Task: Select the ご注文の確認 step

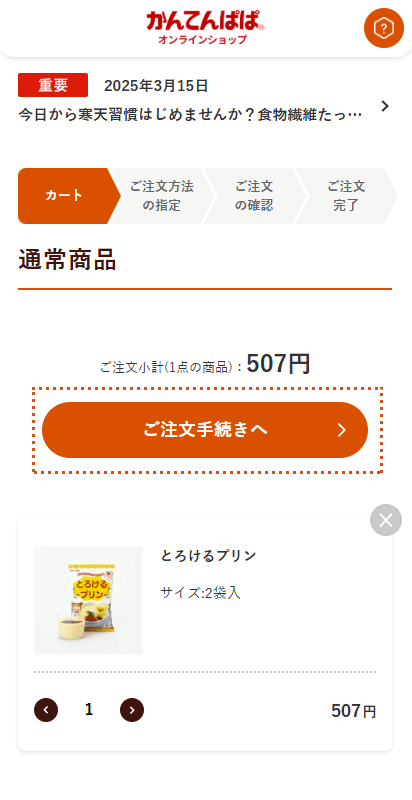Action: click(x=254, y=196)
